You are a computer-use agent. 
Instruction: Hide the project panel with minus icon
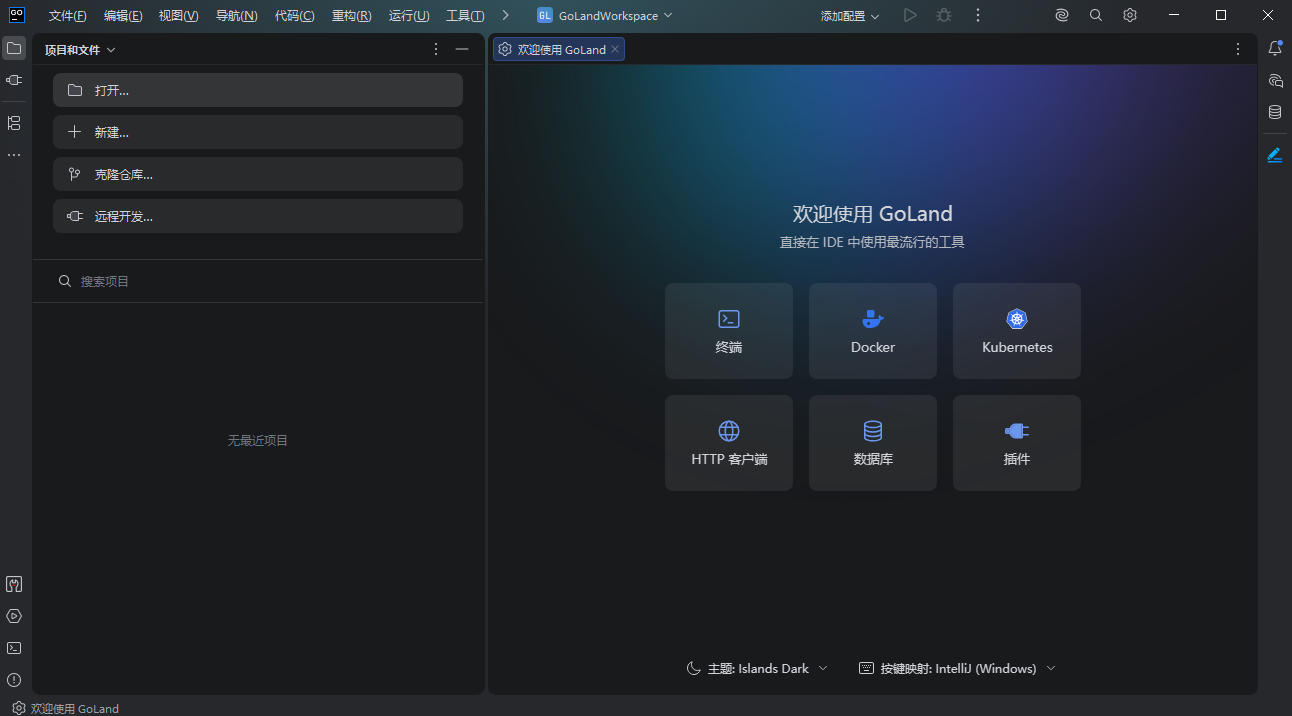tap(462, 49)
